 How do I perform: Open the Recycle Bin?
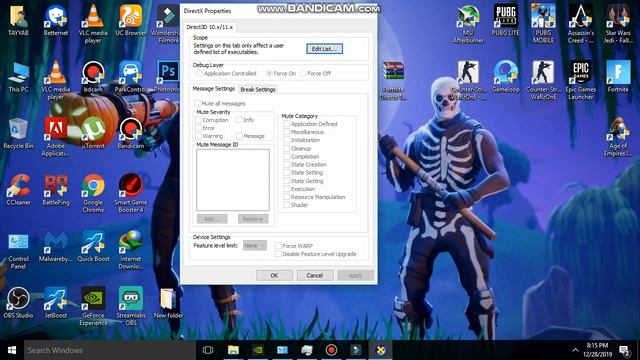coord(18,133)
